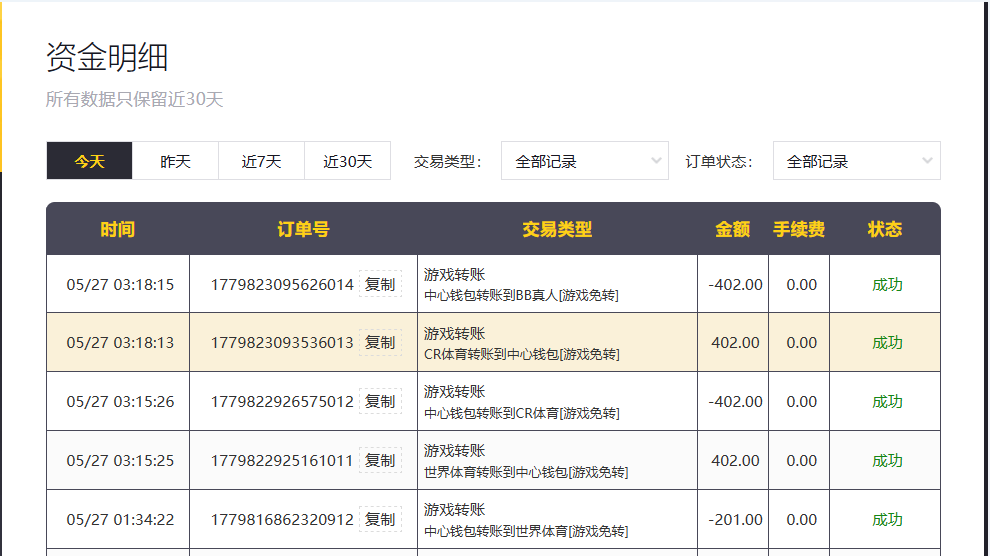Copy order number 1779823093536013
Screen dimensions: 990x556
click(x=380, y=343)
